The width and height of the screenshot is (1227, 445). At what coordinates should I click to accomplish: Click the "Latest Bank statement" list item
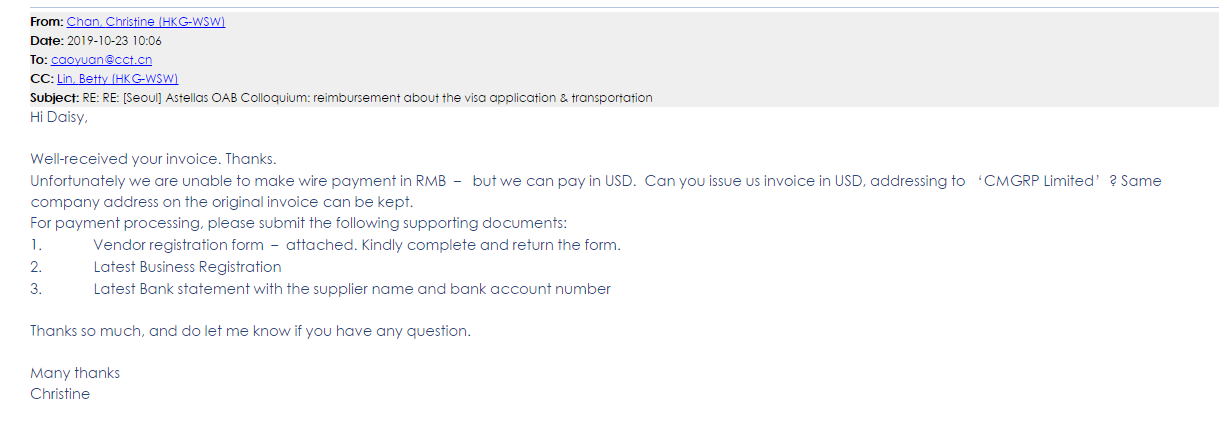point(352,289)
